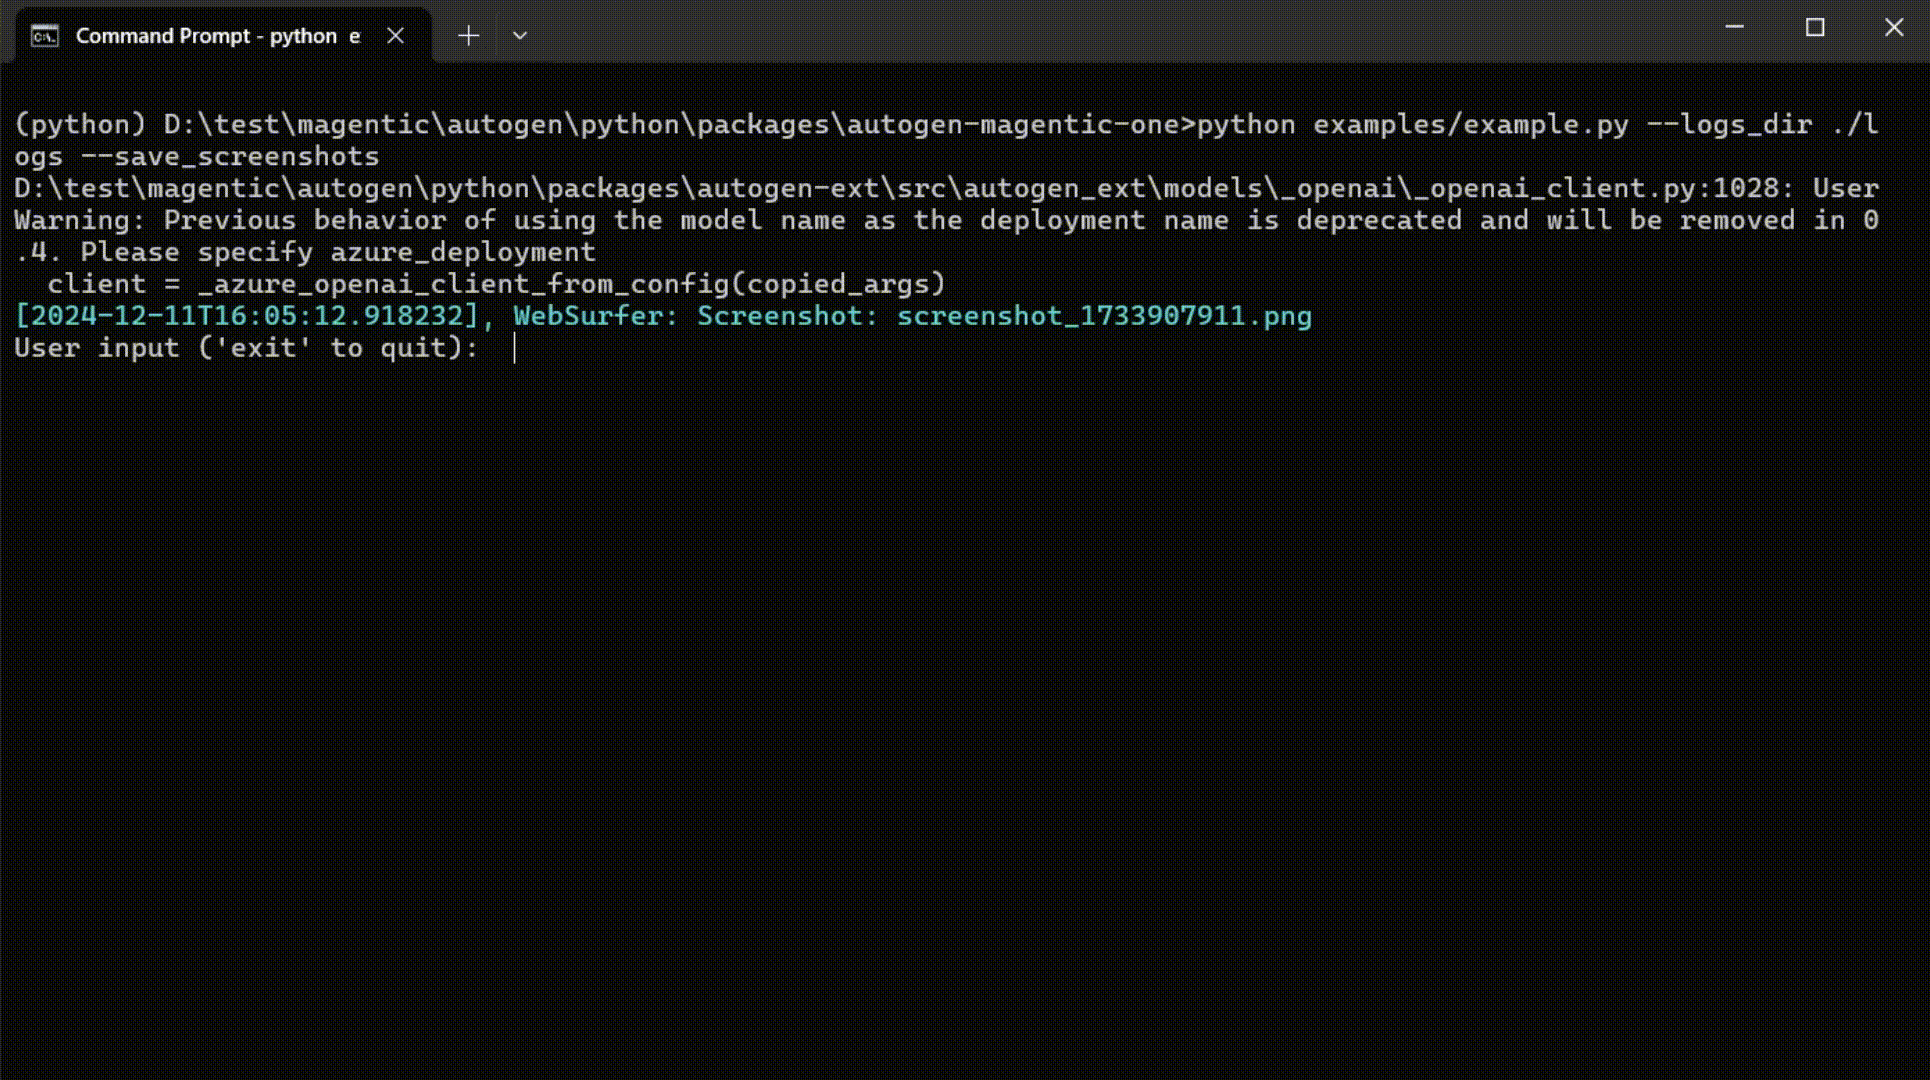Image resolution: width=1930 pixels, height=1080 pixels.
Task: Close the Command Prompt tab
Action: (x=395, y=36)
